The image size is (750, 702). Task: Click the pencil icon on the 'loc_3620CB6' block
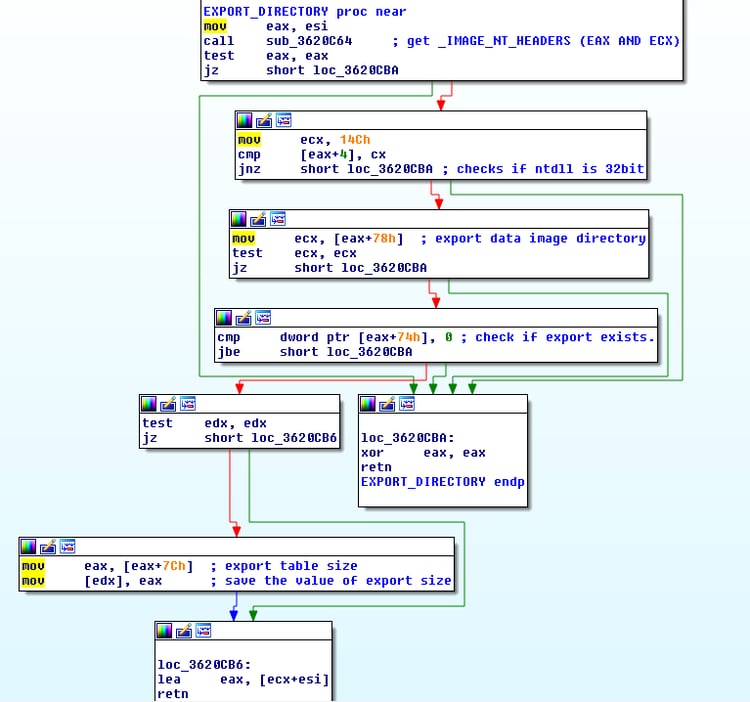click(x=184, y=630)
